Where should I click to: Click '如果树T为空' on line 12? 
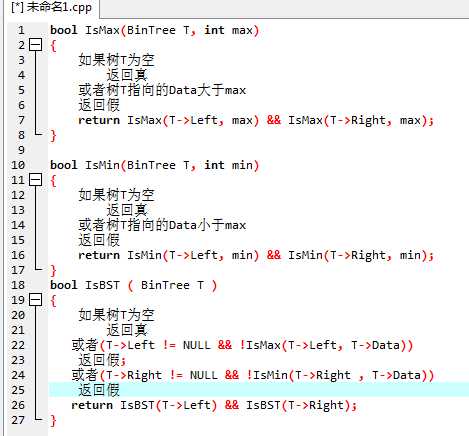tap(116, 195)
